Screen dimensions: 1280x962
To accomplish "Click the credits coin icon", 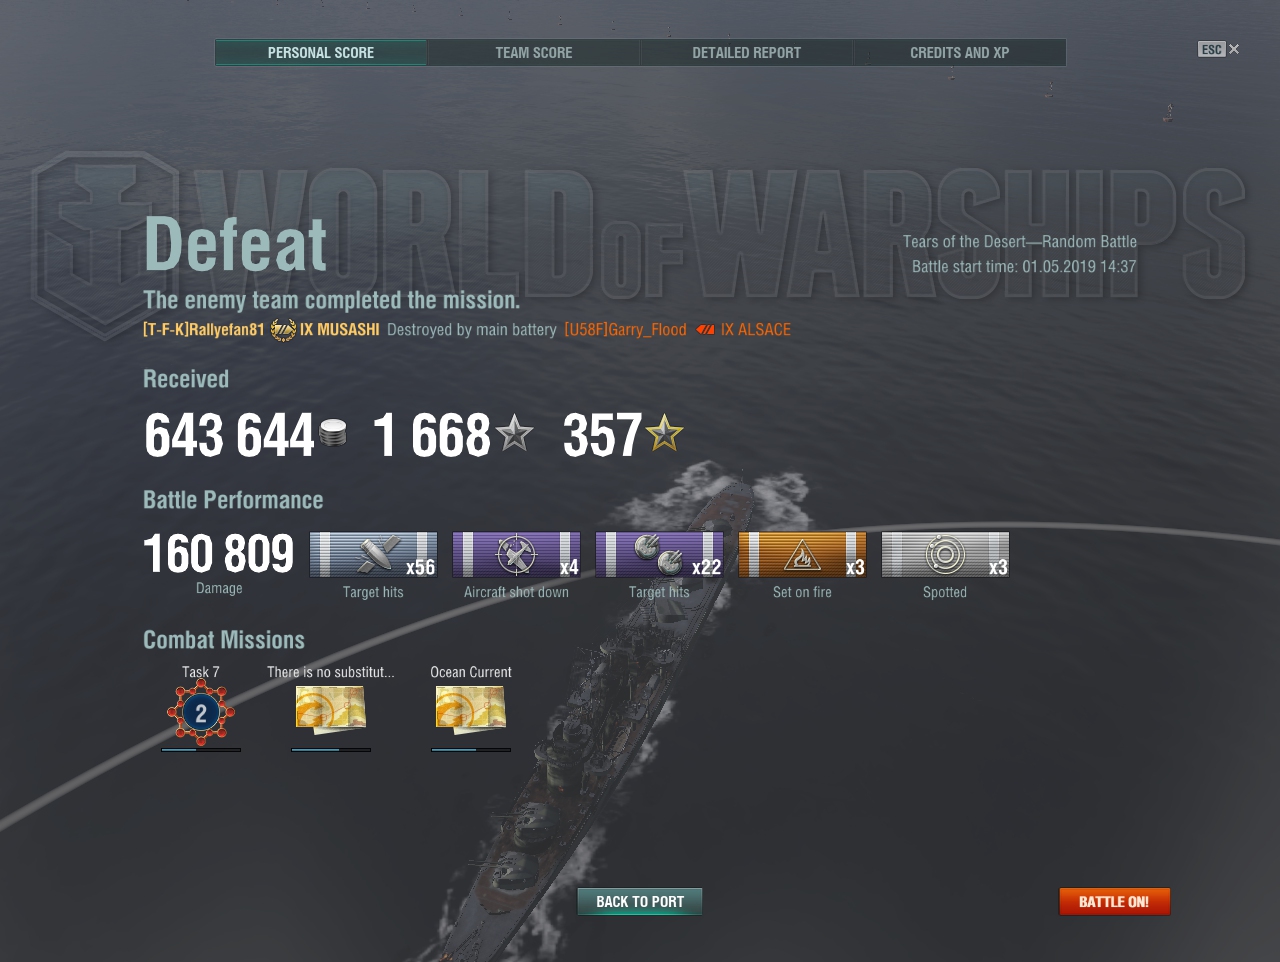I will pos(333,434).
